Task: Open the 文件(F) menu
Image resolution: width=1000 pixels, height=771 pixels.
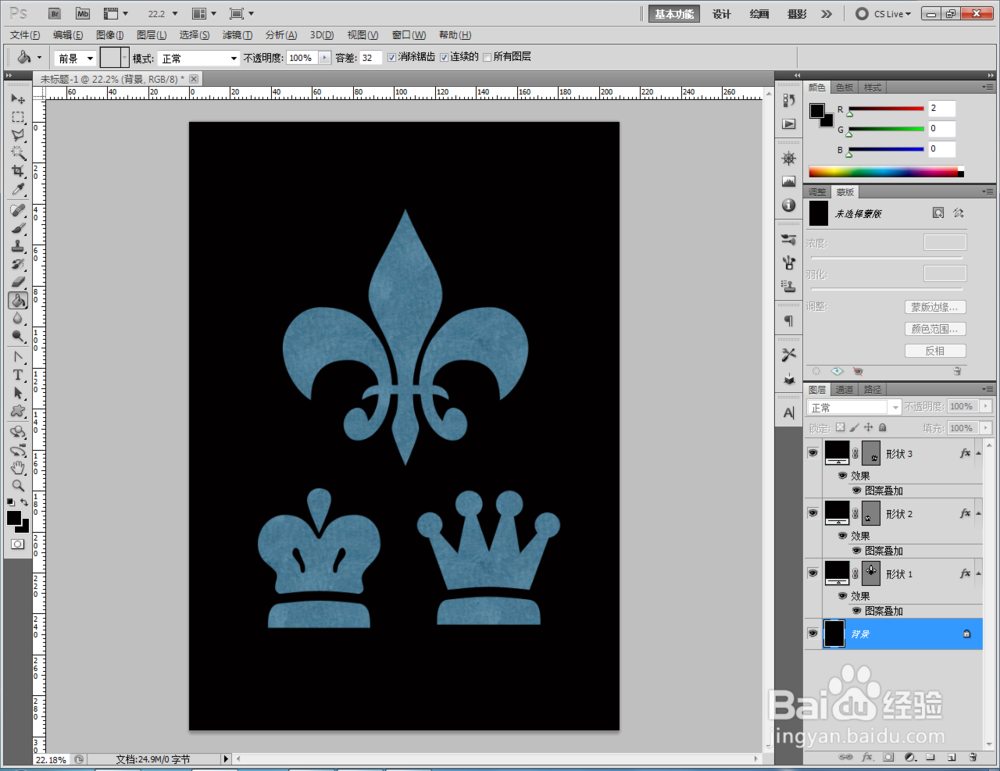Action: 25,35
